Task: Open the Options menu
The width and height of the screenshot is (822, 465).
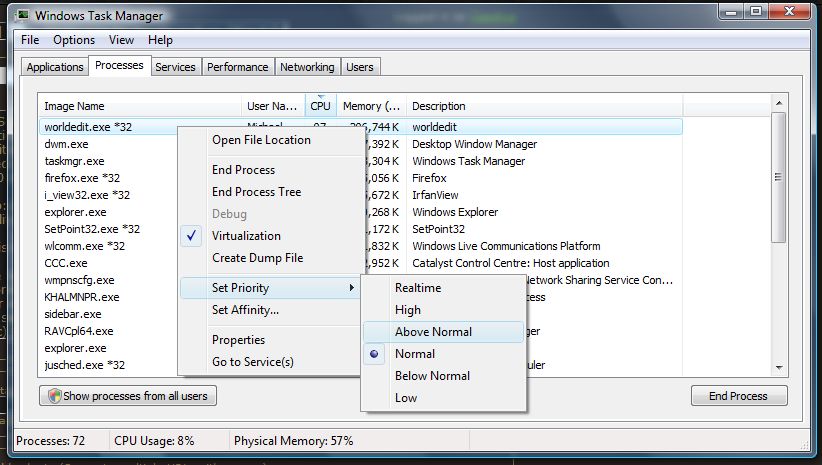Action: 74,40
